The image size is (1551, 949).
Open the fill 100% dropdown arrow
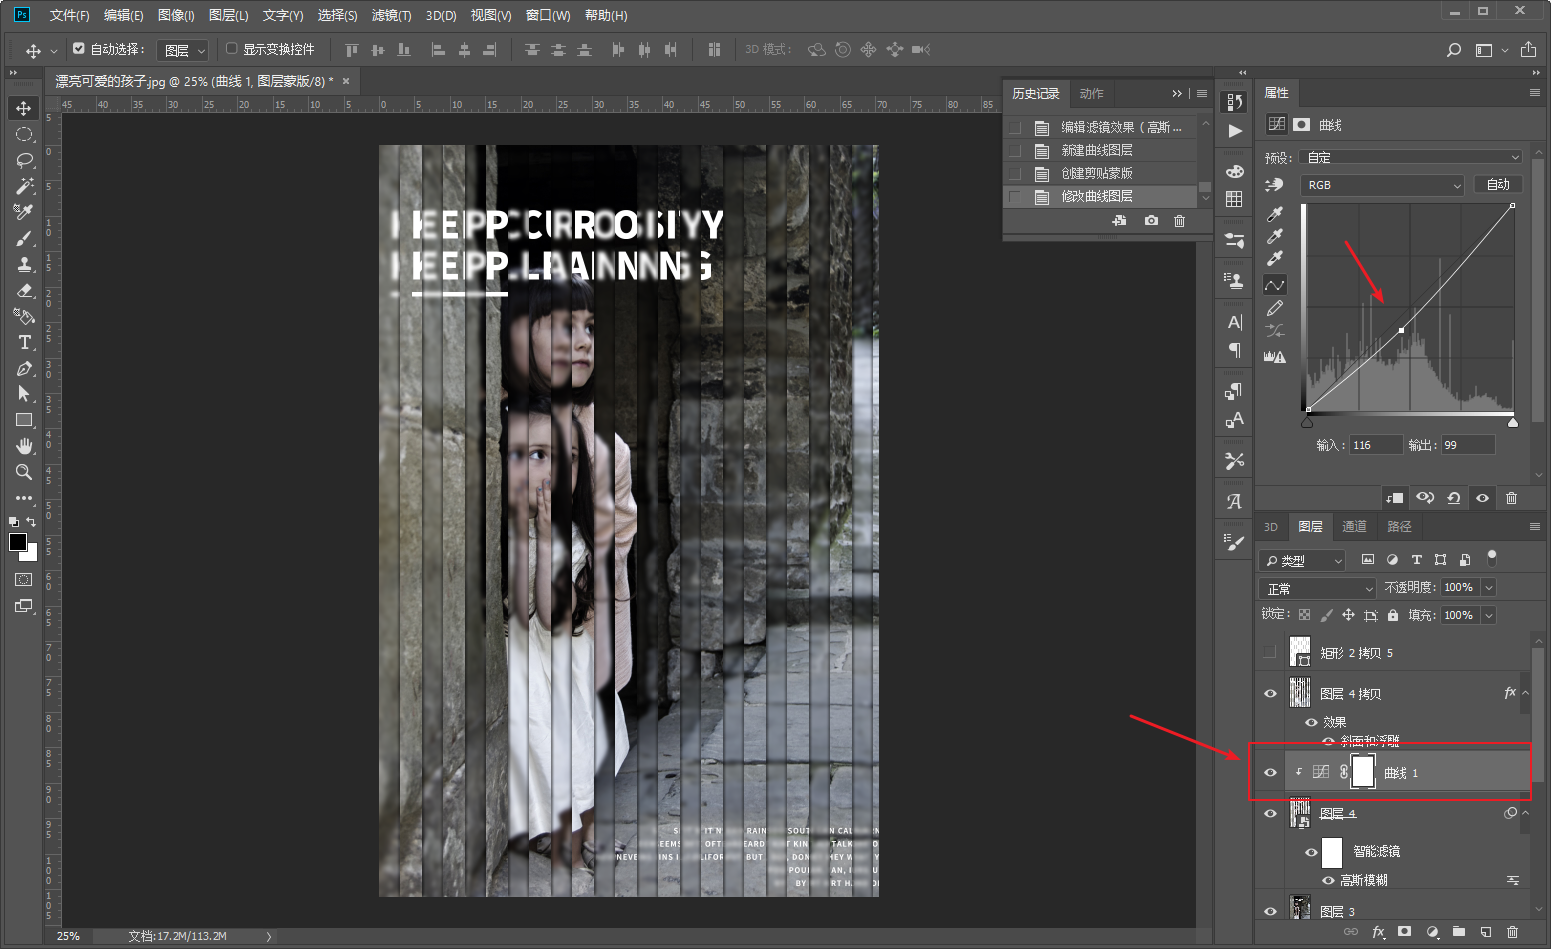click(1488, 615)
